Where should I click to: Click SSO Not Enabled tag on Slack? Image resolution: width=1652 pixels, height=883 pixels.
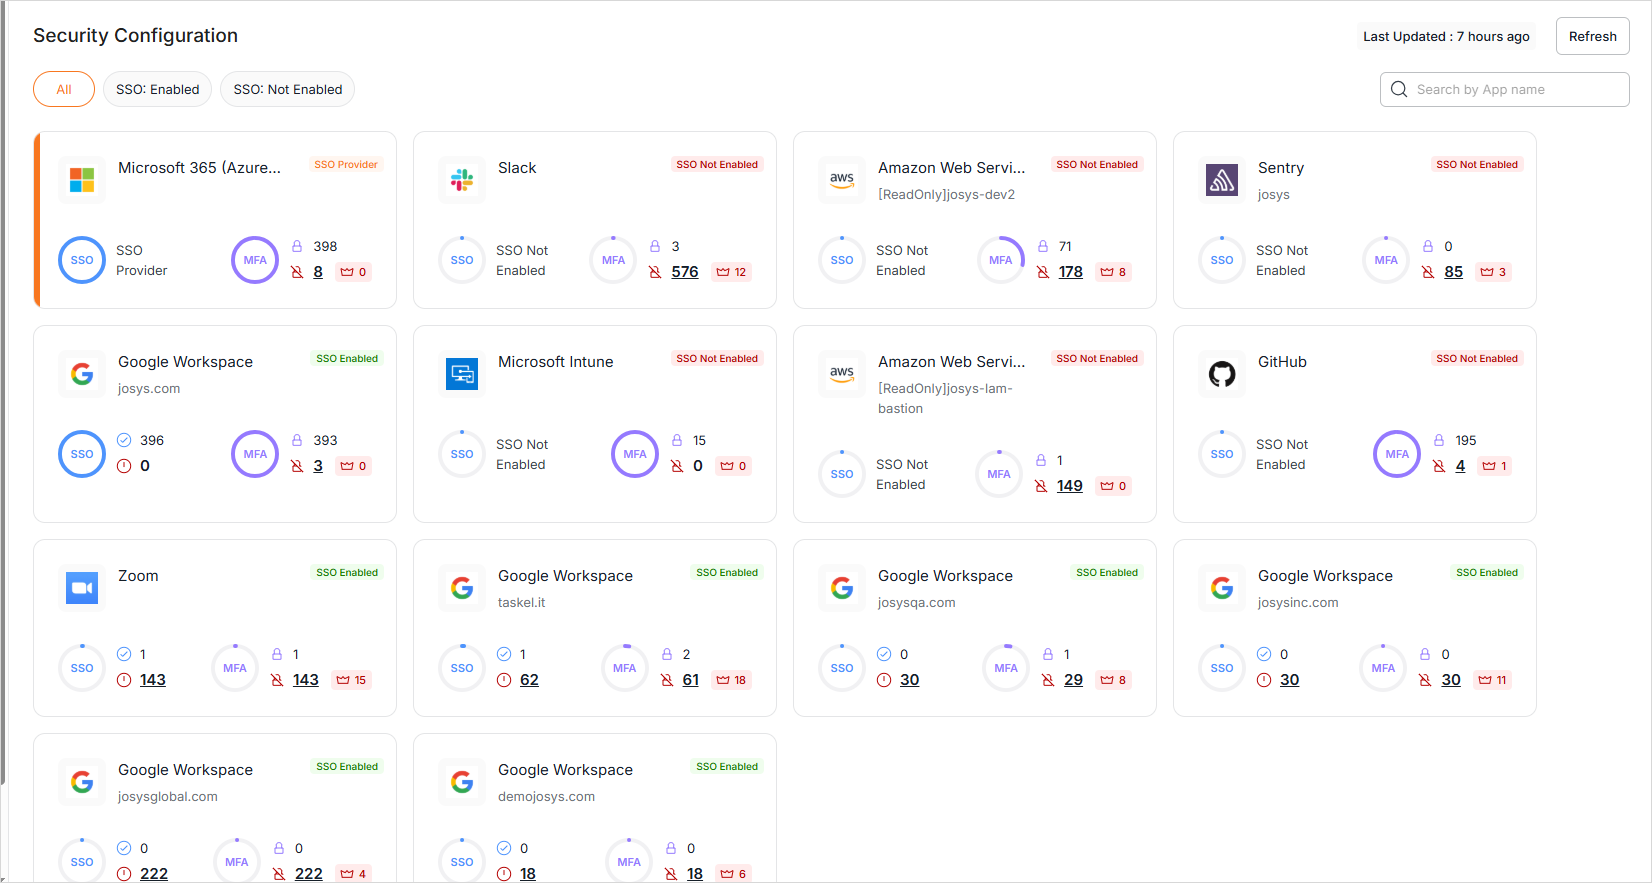(x=717, y=165)
